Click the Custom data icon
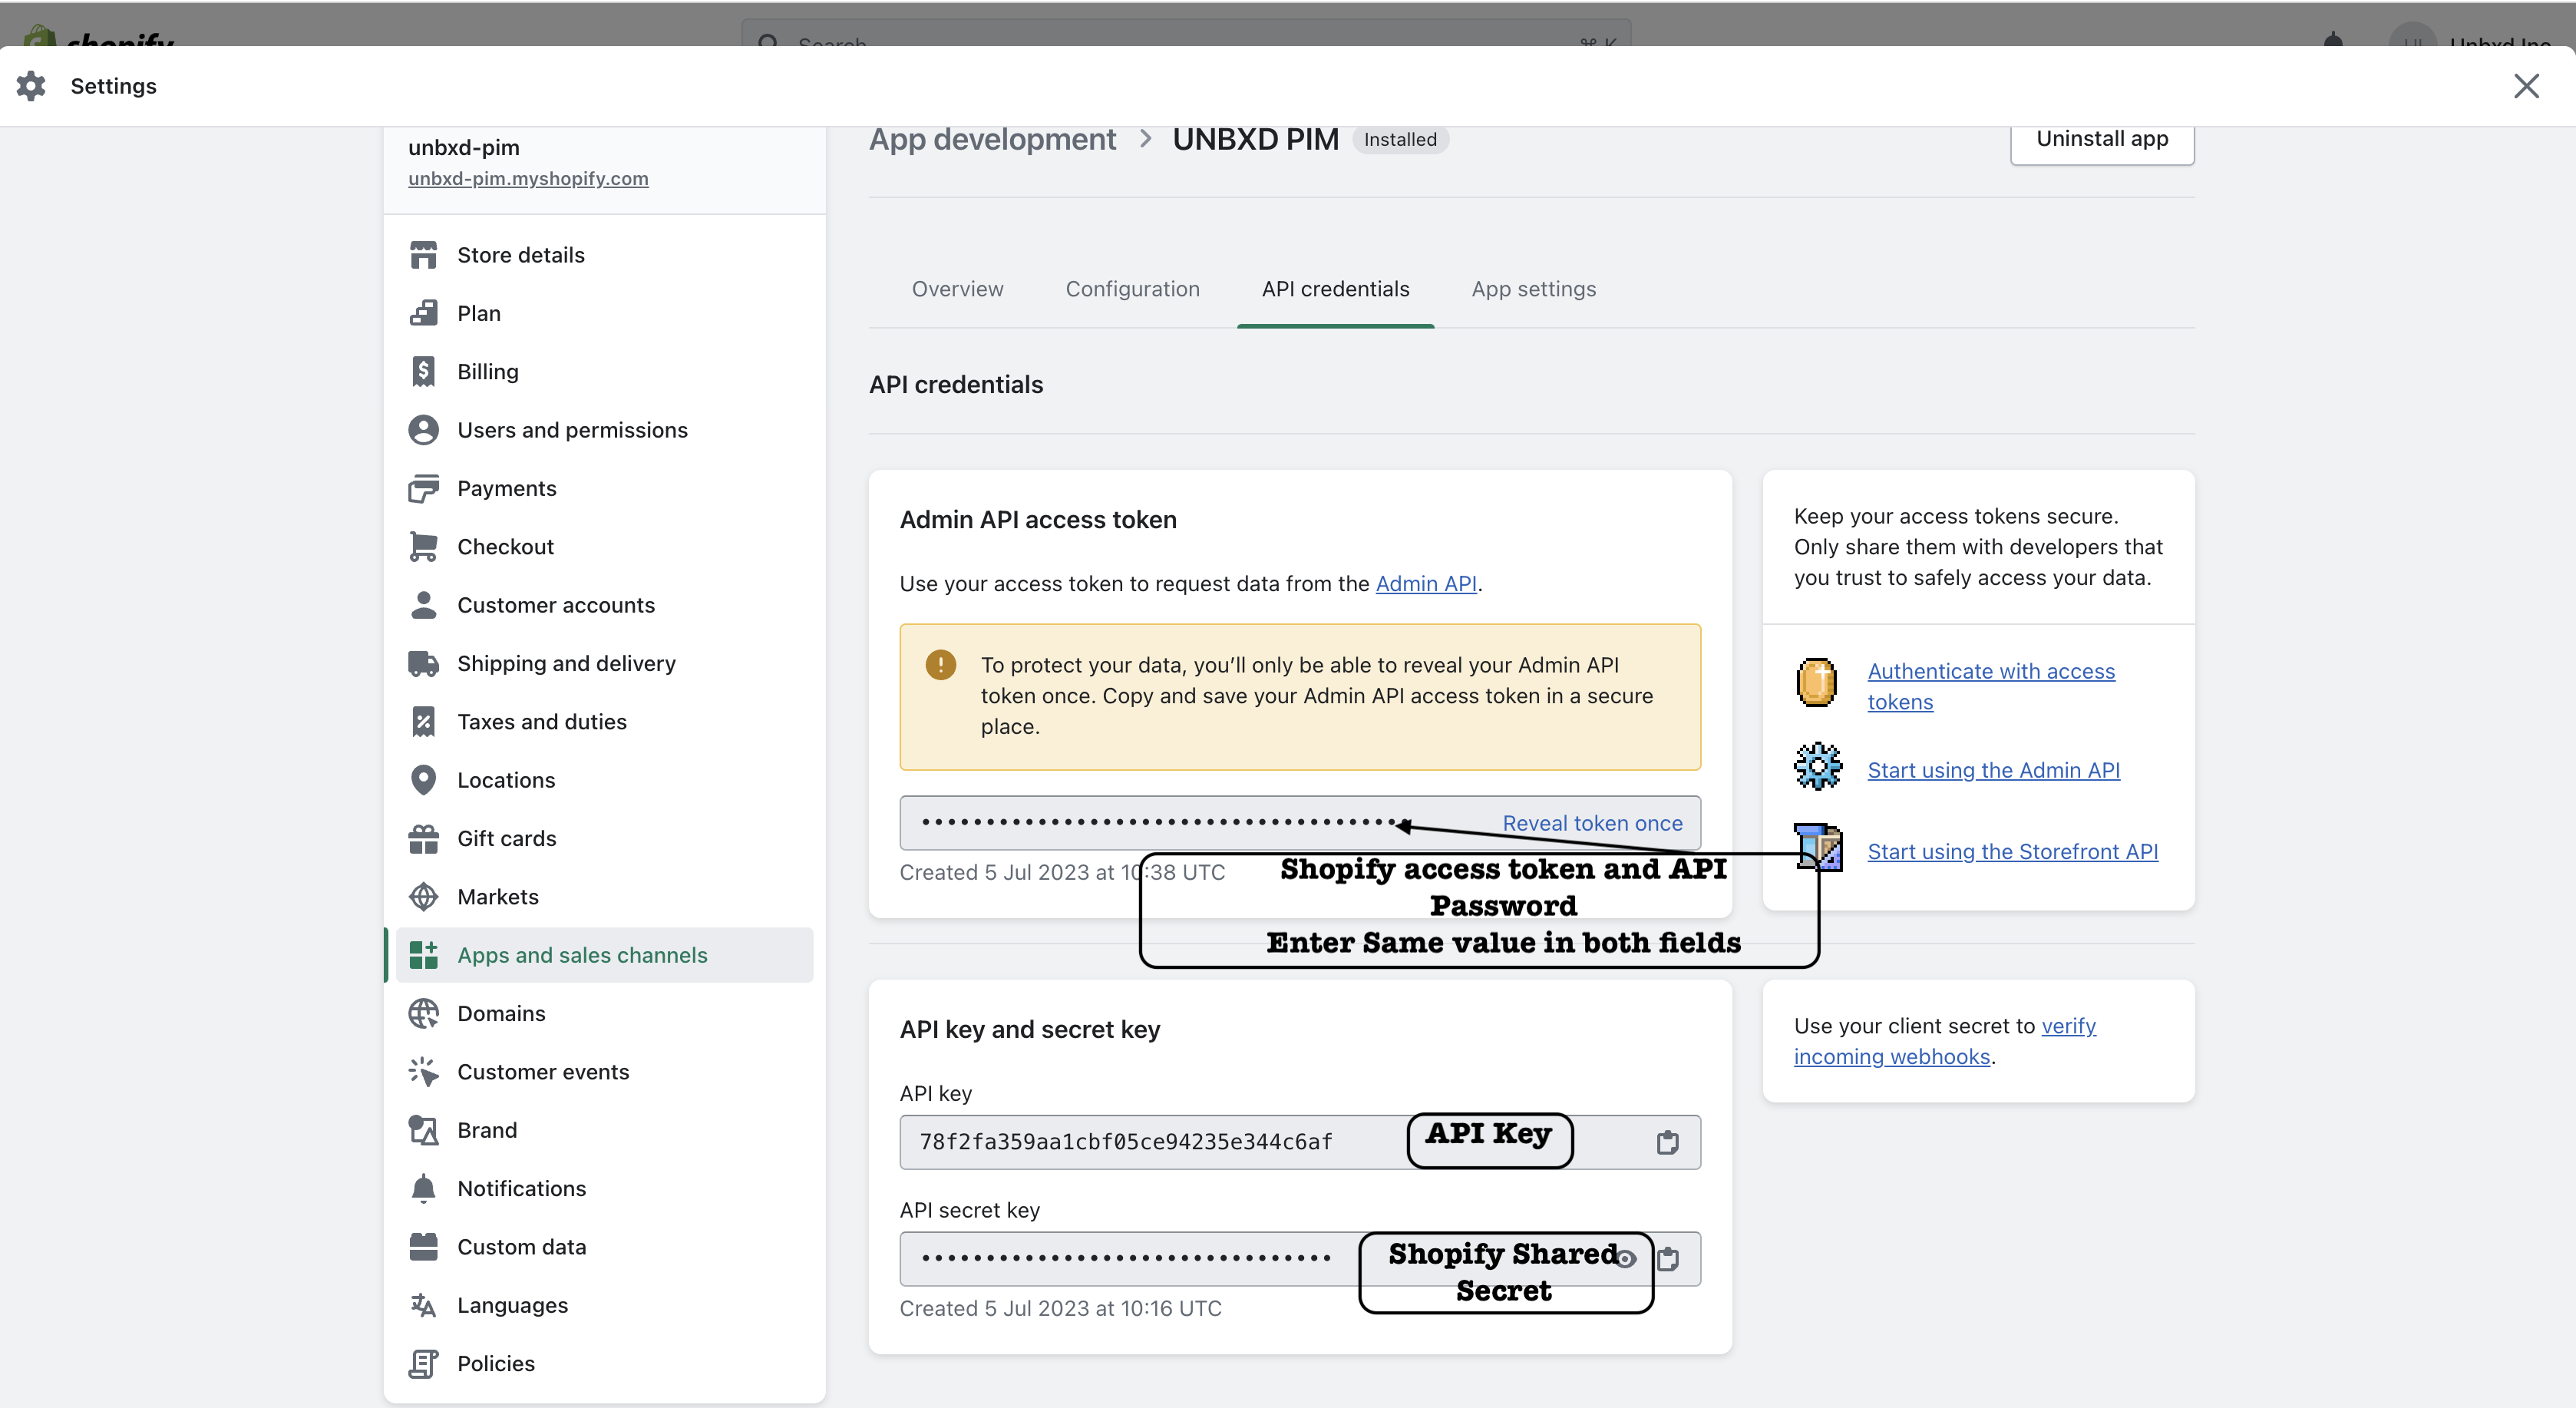Screen dimensions: 2576x1408 tap(423, 1246)
